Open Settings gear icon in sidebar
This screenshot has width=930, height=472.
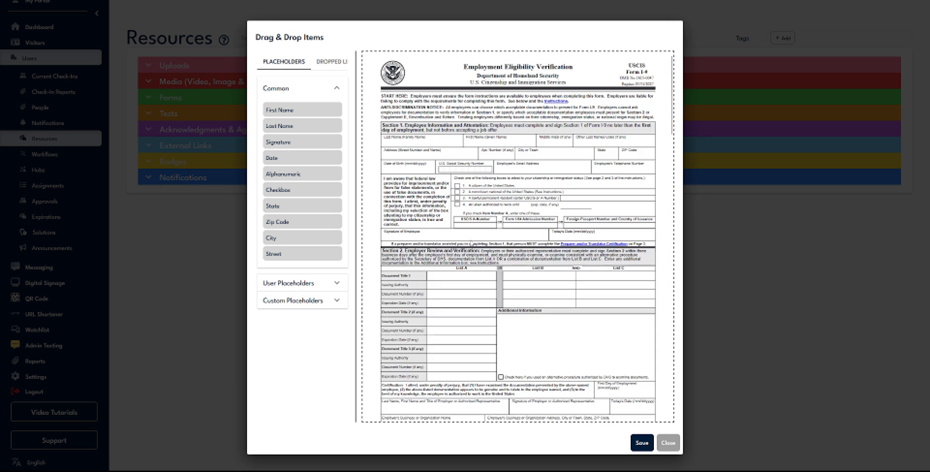(15, 376)
